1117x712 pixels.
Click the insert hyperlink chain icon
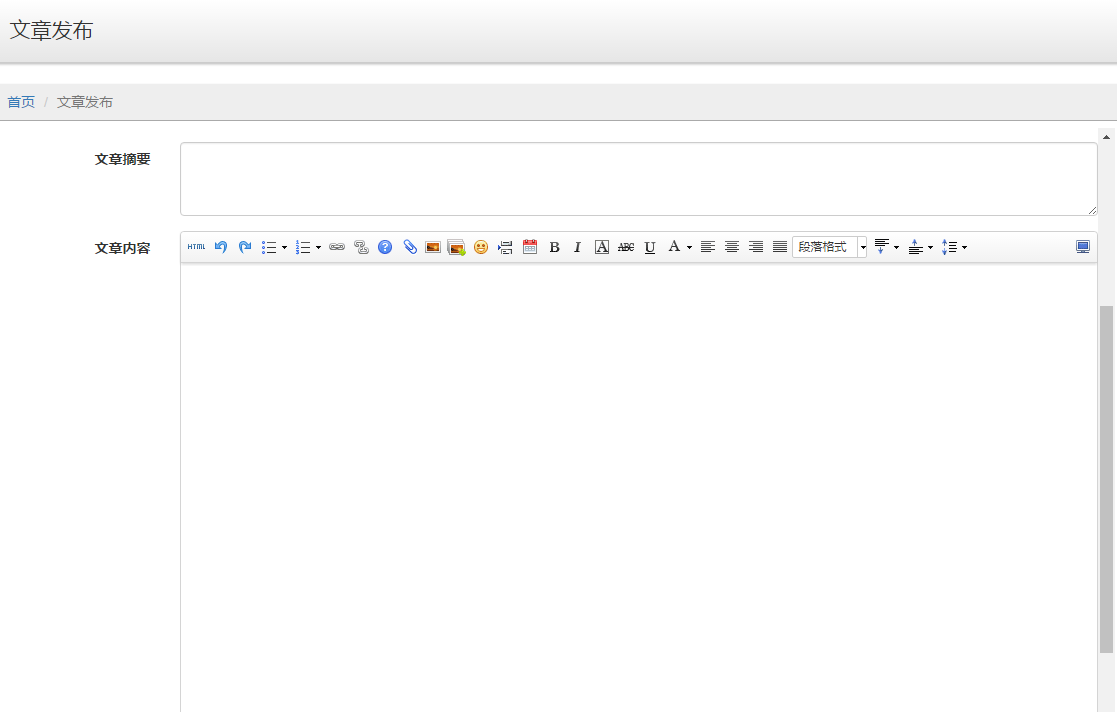337,247
